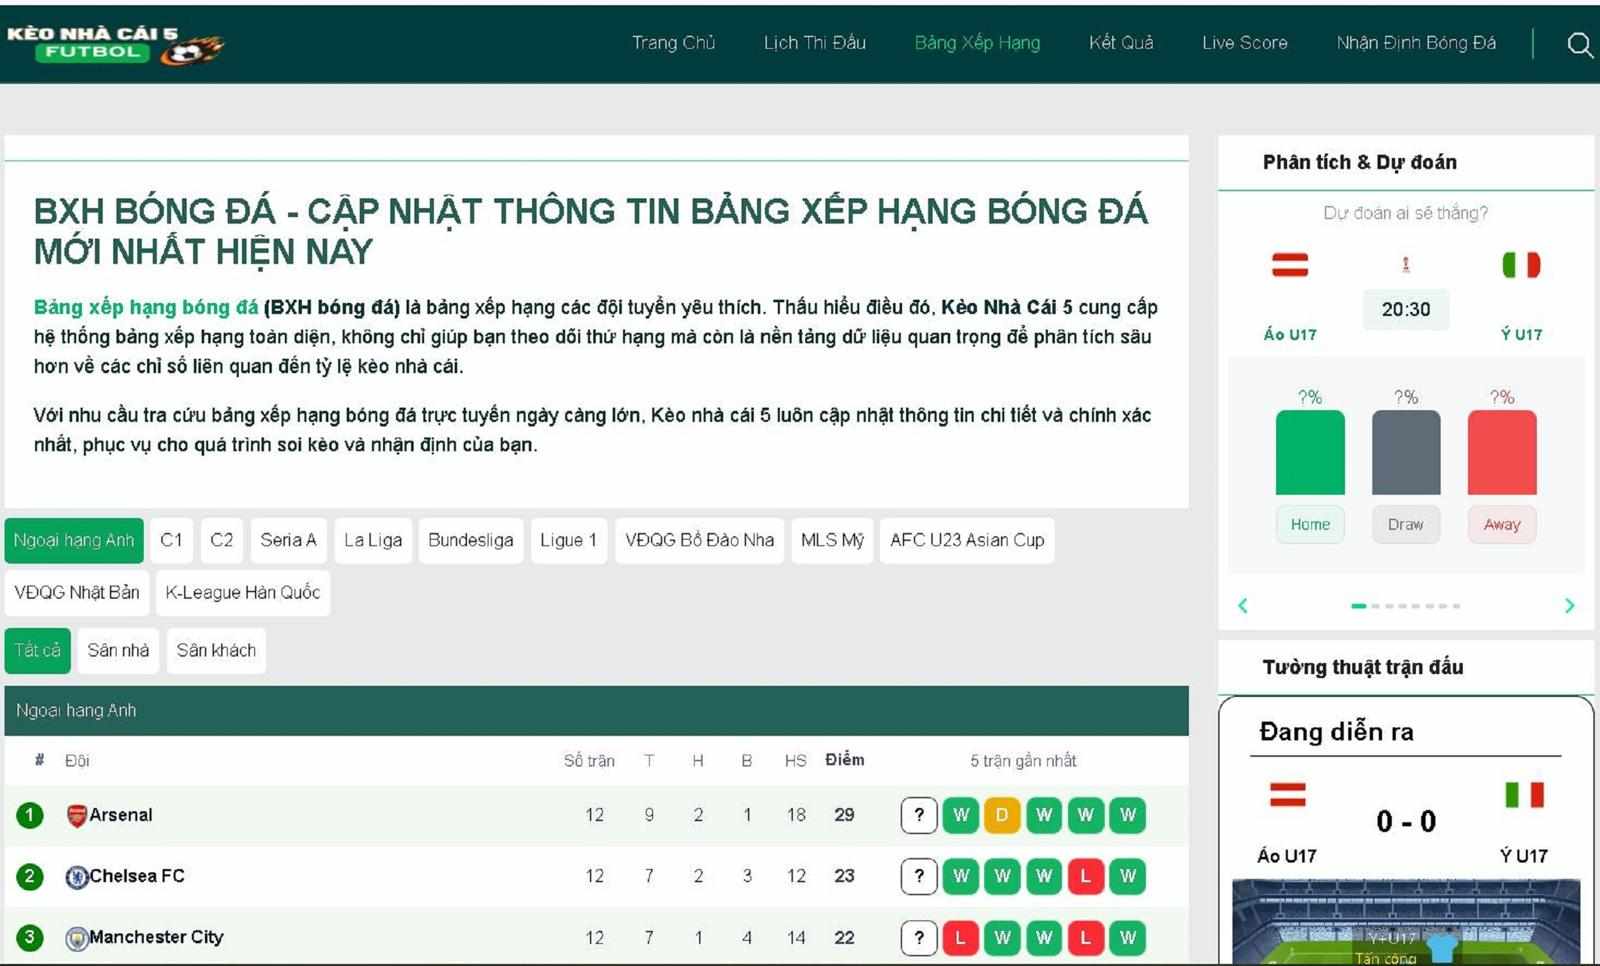Click the Kèo Nhà Cái 5 logo
Screen dimensions: 1600x966
tap(115, 42)
